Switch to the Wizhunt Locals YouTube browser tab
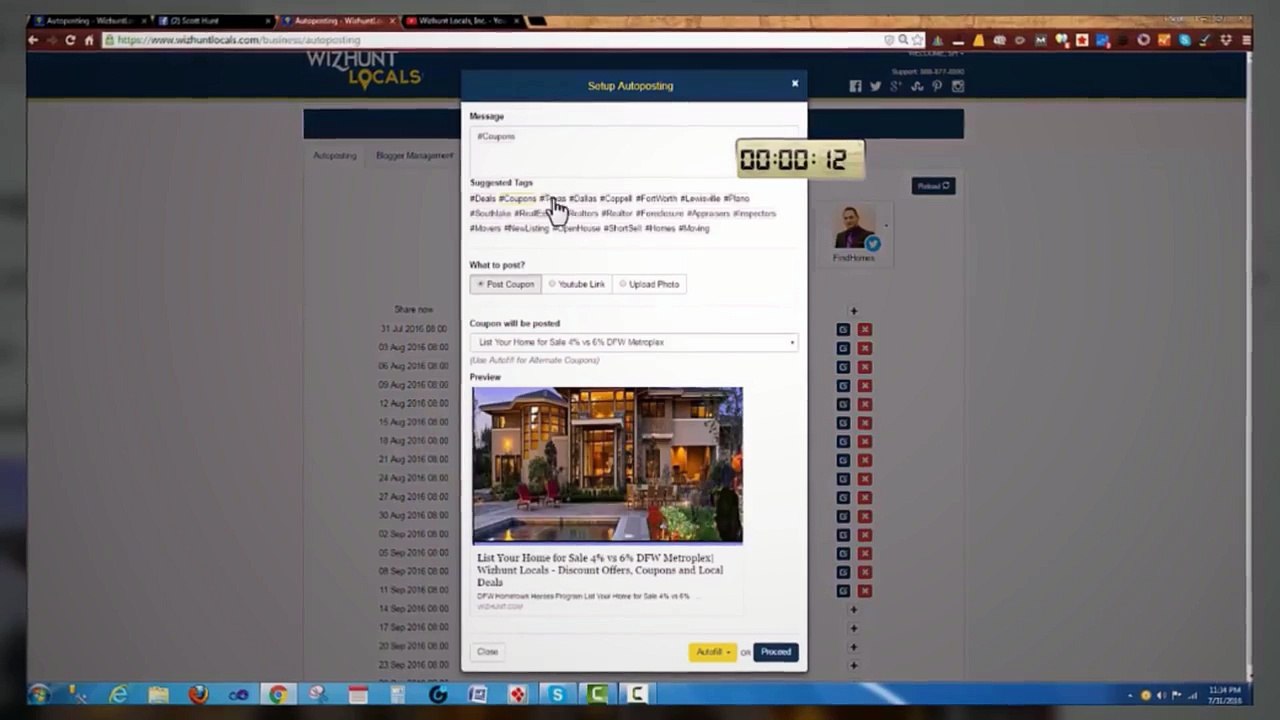 click(461, 20)
